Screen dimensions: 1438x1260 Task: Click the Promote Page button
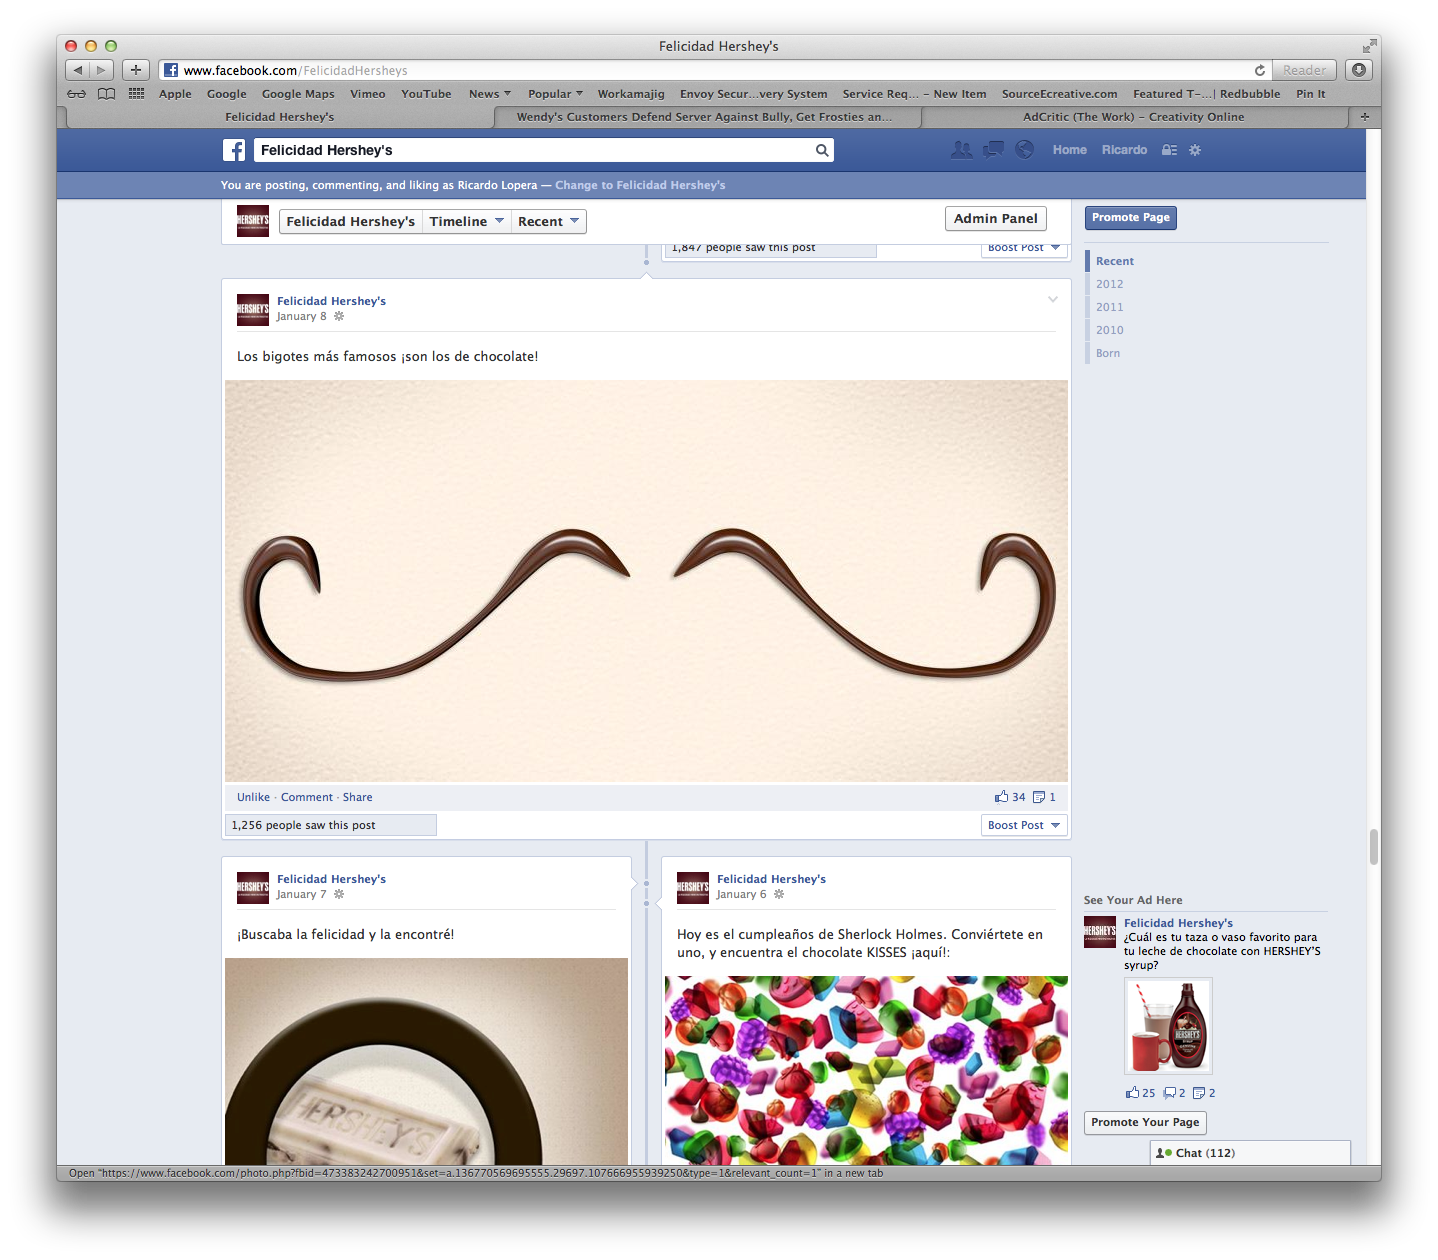[1131, 218]
